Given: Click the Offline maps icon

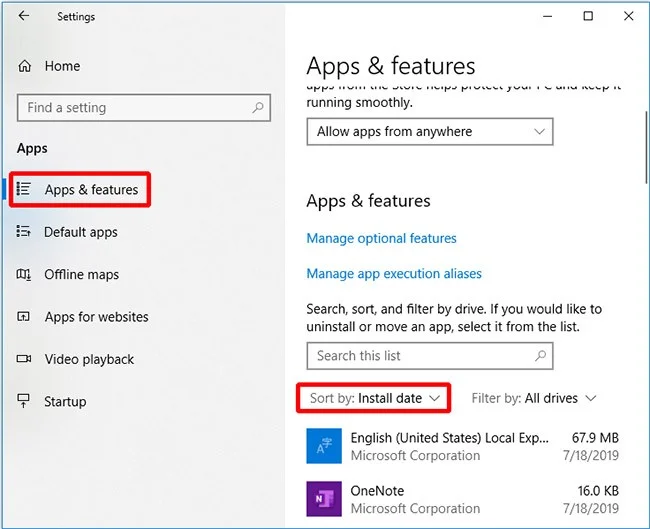Looking at the screenshot, I should click(x=24, y=275).
